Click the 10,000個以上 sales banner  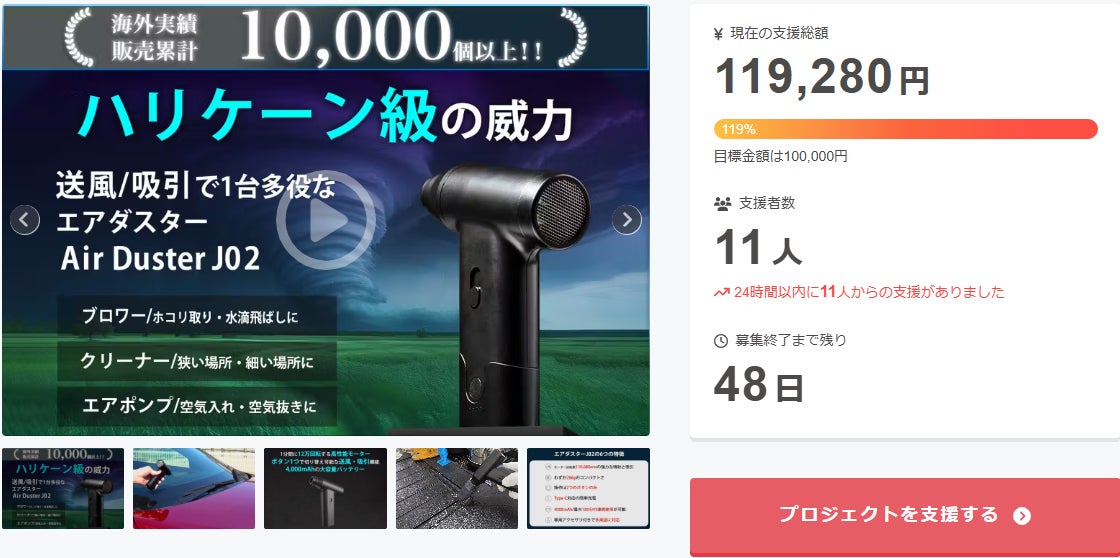click(x=326, y=36)
